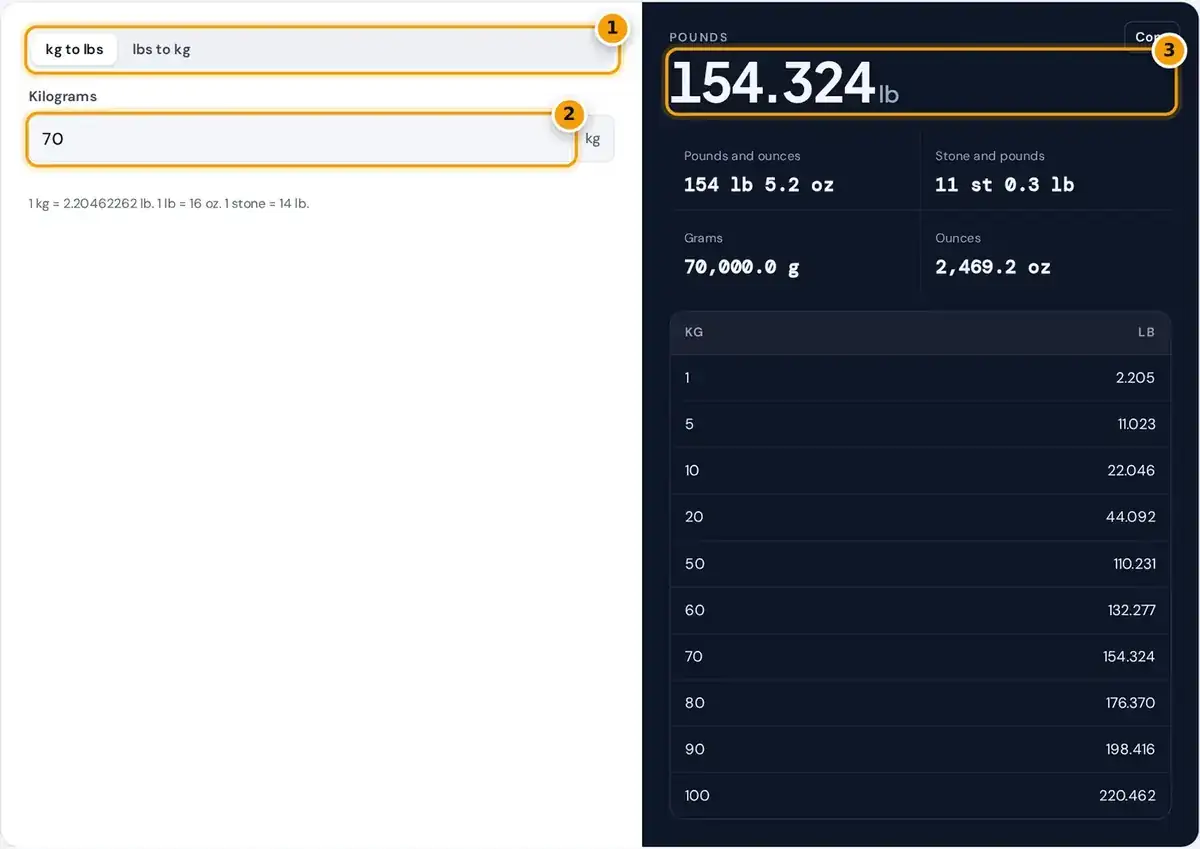Click the table row for 5 kg
This screenshot has width=1200, height=849.
(920, 424)
